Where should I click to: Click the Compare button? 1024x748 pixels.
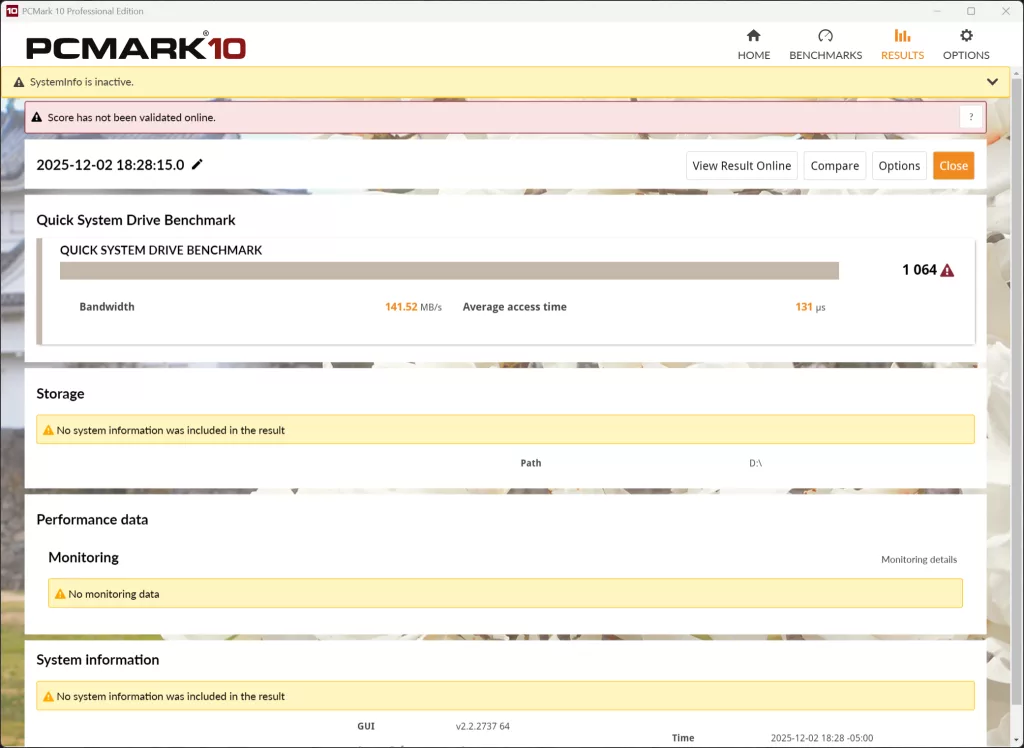[834, 166]
